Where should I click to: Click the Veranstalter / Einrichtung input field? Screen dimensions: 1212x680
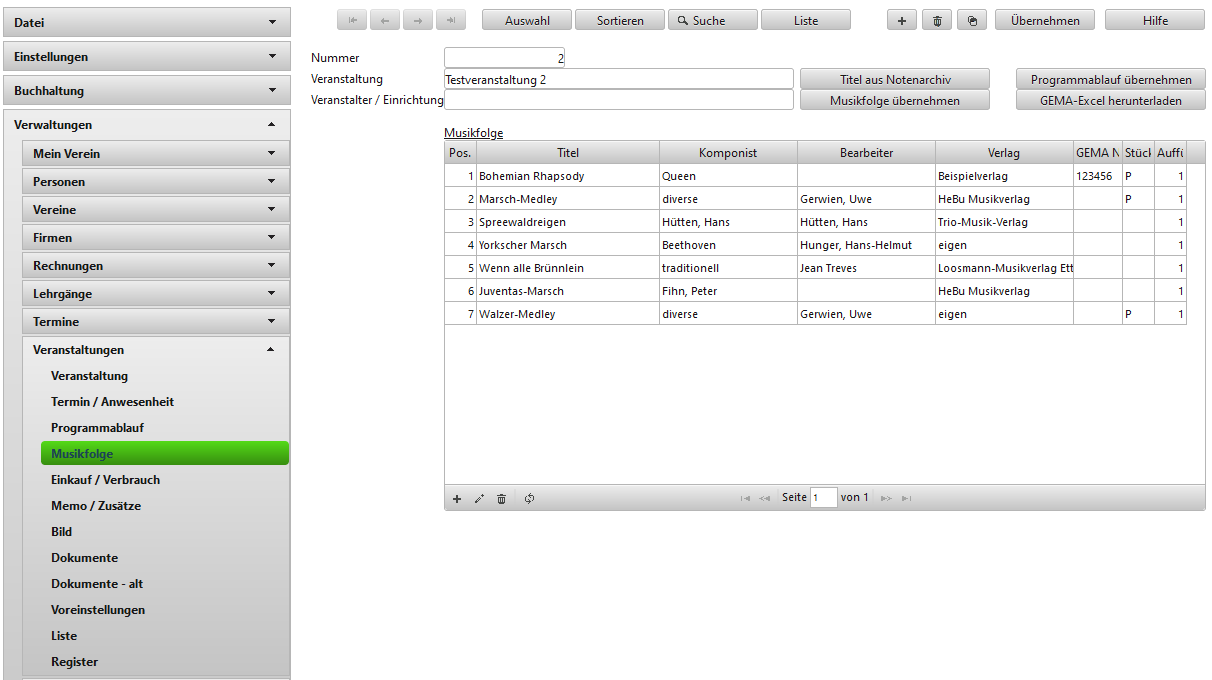coord(618,100)
